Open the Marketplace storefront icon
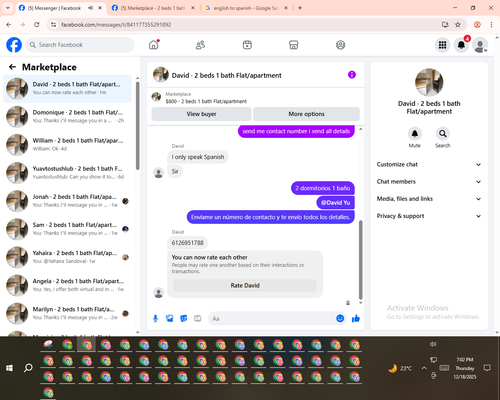This screenshot has width=500, height=400. [x=294, y=45]
